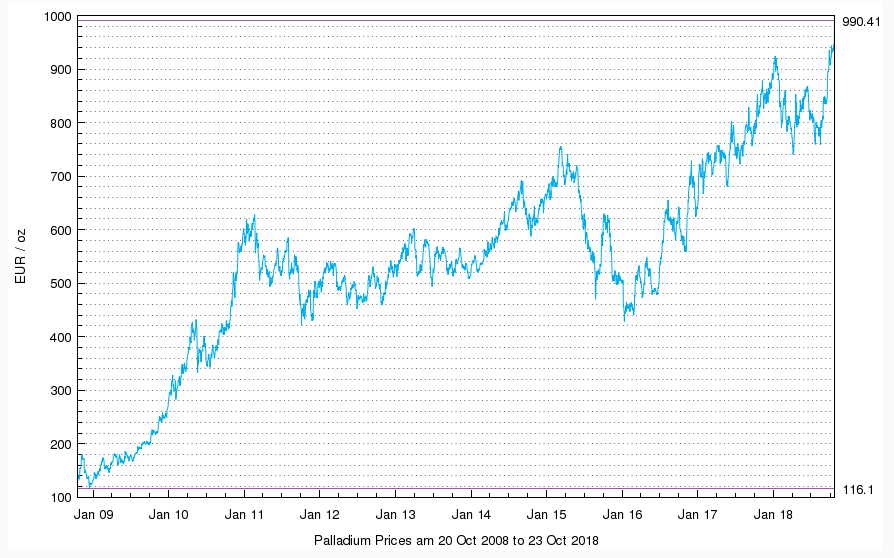This screenshot has width=894, height=558.
Task: Select the 'Jan 11' x-axis label
Action: click(x=244, y=516)
